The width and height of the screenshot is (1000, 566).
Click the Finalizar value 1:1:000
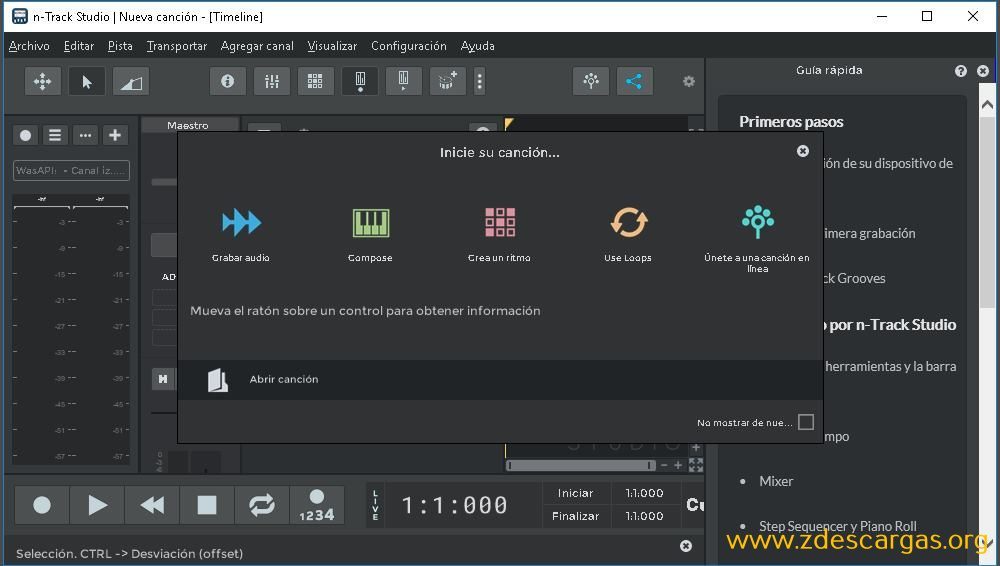(x=644, y=516)
